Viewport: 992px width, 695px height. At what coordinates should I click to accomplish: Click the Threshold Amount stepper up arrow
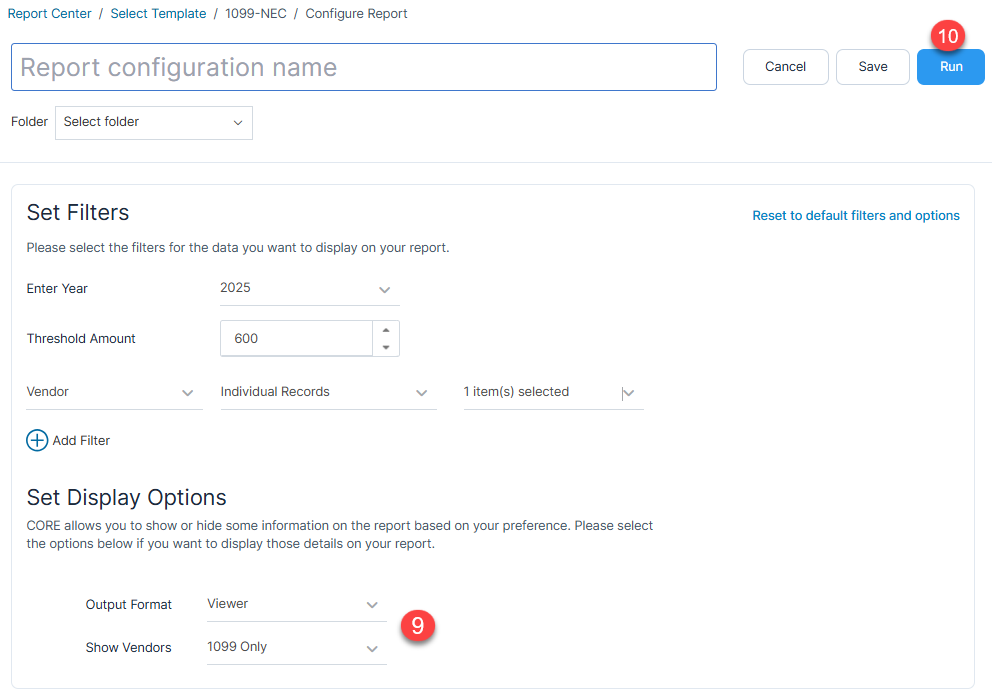(x=387, y=331)
